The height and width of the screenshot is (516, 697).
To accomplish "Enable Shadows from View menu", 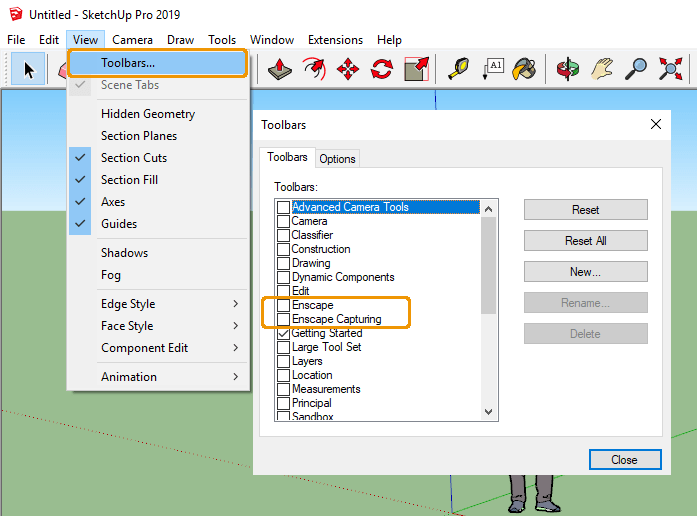I will point(158,253).
